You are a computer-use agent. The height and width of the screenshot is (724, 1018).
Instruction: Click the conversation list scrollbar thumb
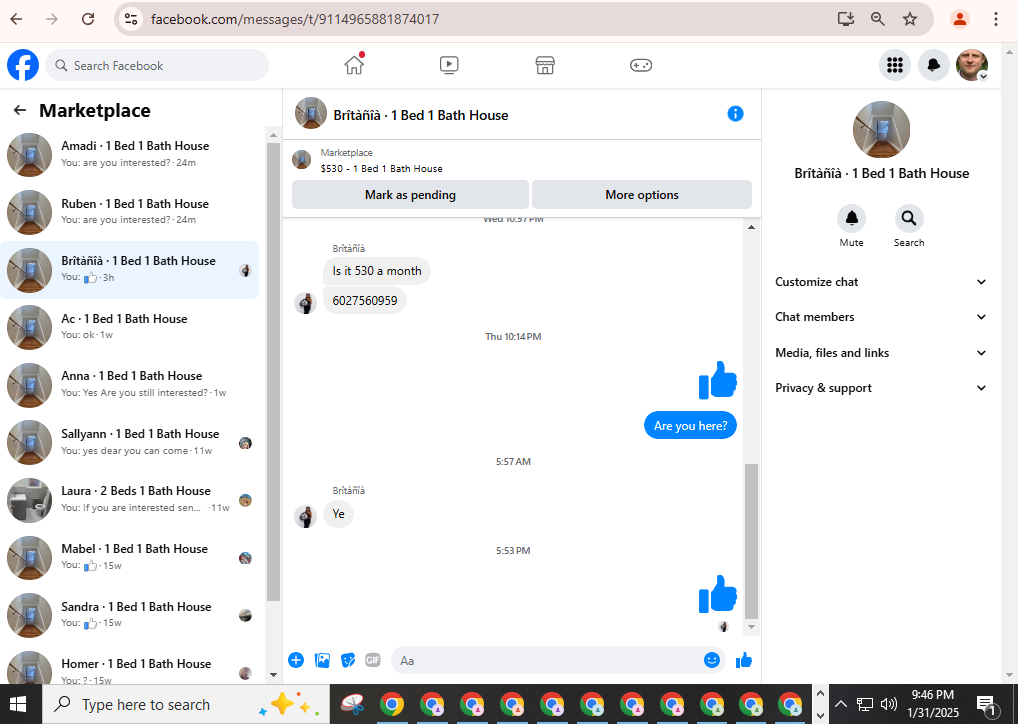pos(273,372)
